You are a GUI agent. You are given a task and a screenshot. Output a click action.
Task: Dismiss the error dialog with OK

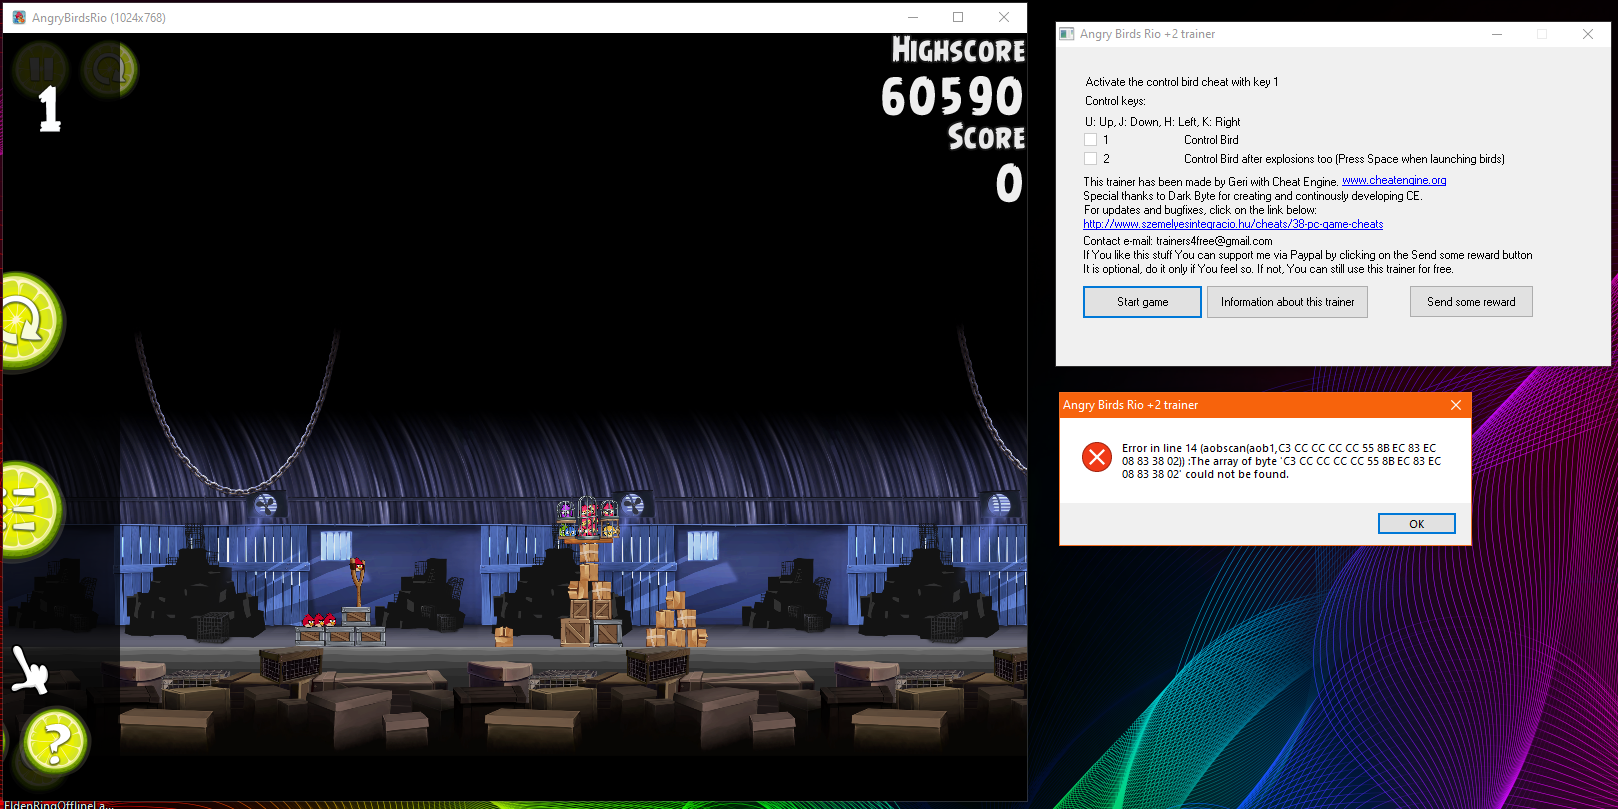(x=1416, y=524)
